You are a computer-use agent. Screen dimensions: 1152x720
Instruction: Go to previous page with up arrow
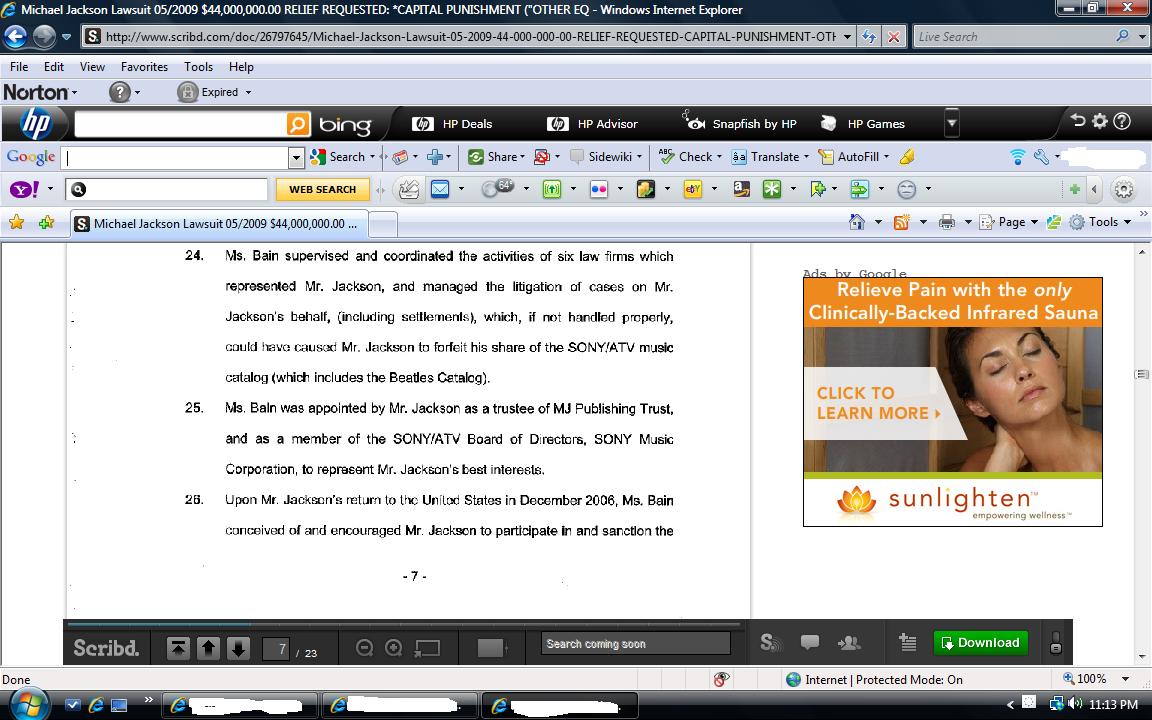(209, 648)
